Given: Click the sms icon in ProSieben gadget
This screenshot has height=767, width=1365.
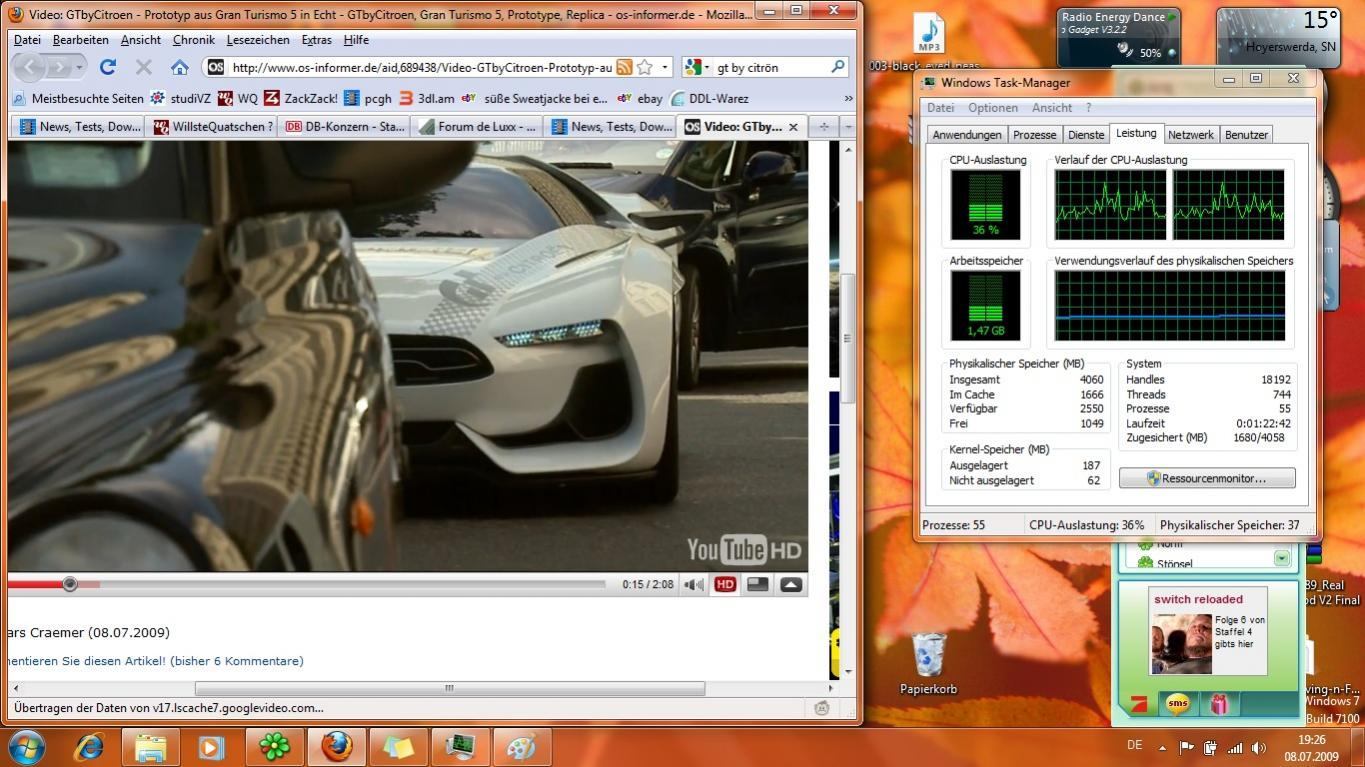Looking at the screenshot, I should coord(1178,704).
